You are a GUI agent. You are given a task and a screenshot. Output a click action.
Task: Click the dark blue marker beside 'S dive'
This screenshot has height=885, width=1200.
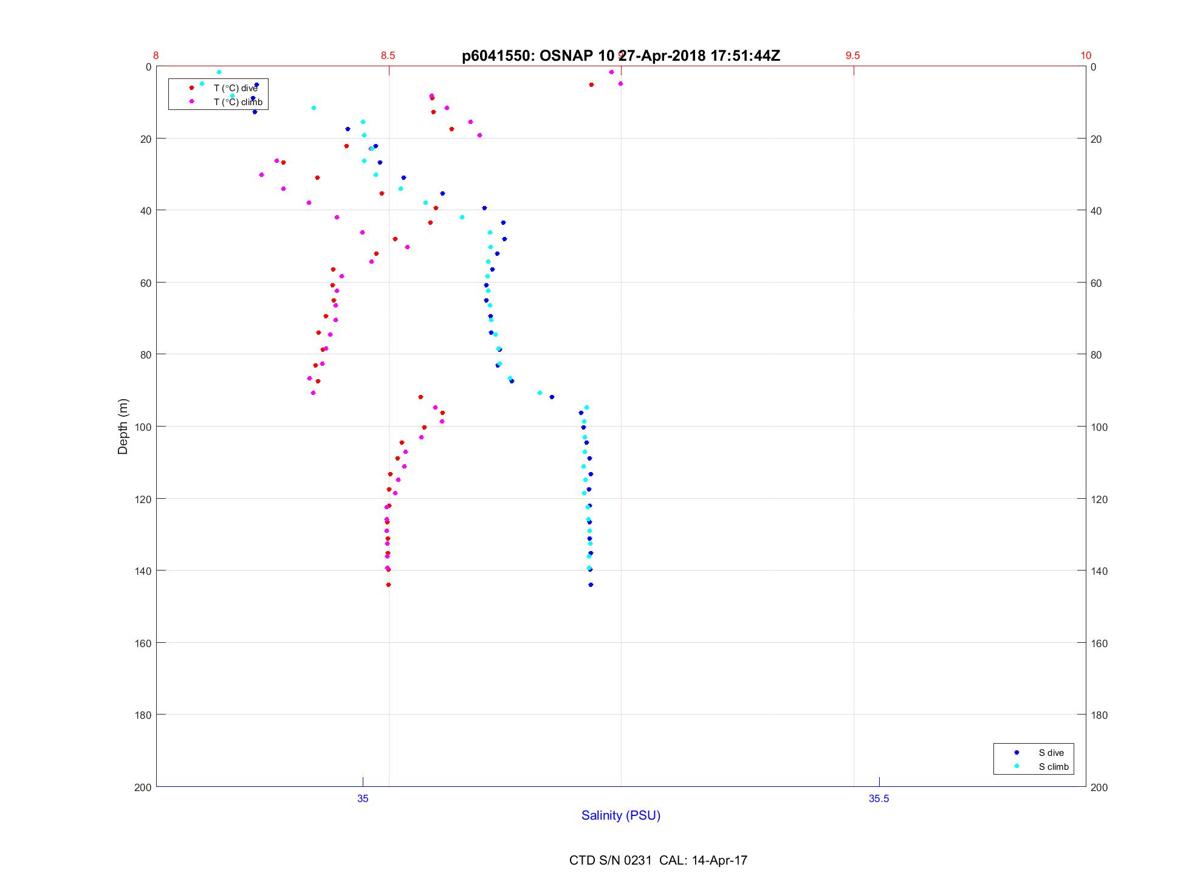pyautogui.click(x=1016, y=752)
